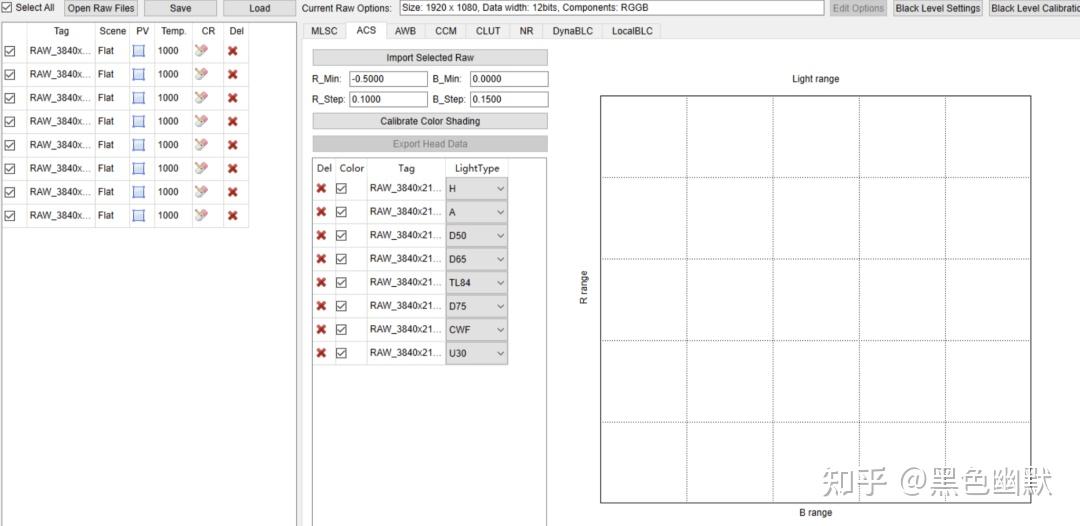Delete the first raw file with red X
Viewport: 1080px width, 526px height.
point(233,51)
